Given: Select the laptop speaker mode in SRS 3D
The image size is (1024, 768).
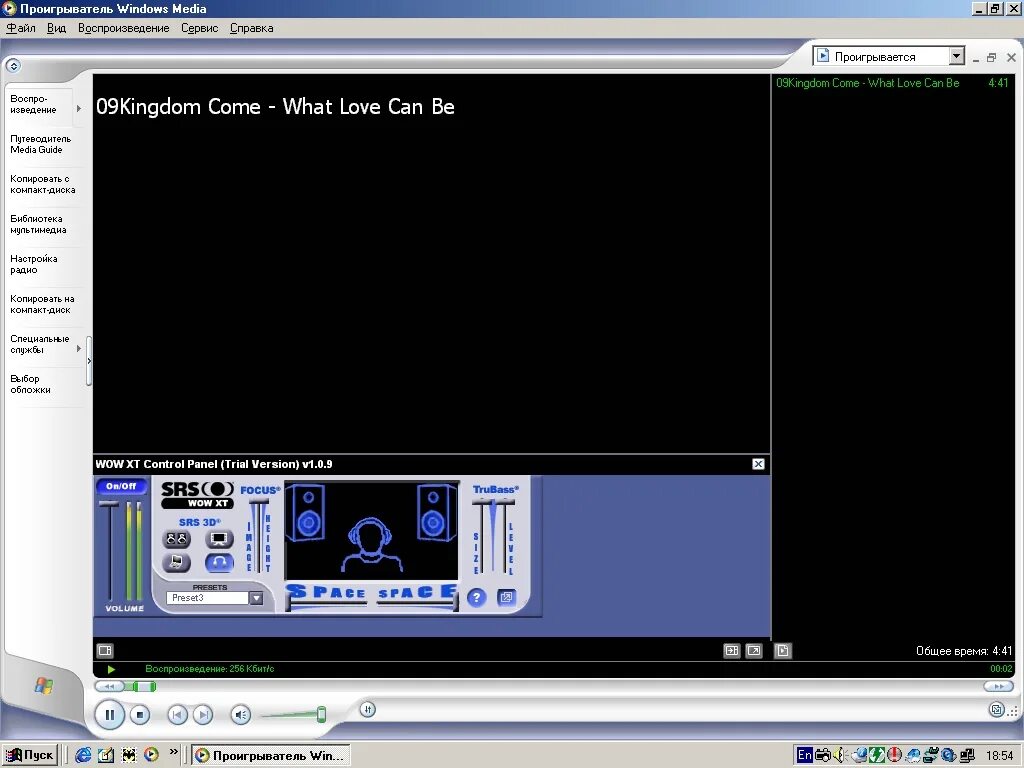Looking at the screenshot, I should click(x=176, y=562).
